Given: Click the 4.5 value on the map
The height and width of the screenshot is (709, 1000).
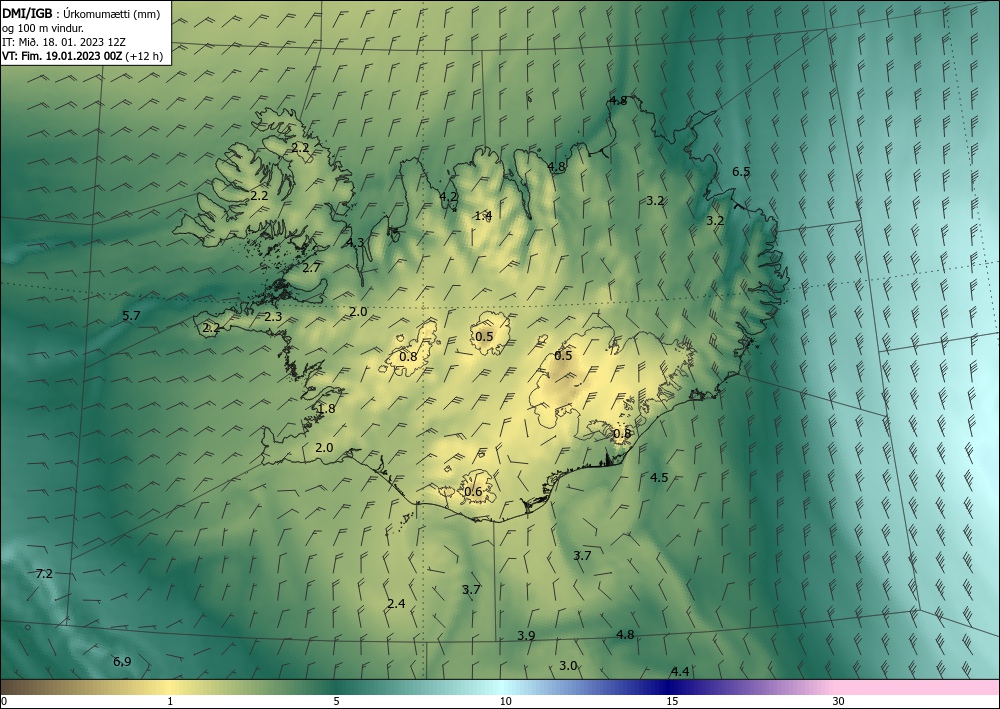Looking at the screenshot, I should tap(659, 478).
